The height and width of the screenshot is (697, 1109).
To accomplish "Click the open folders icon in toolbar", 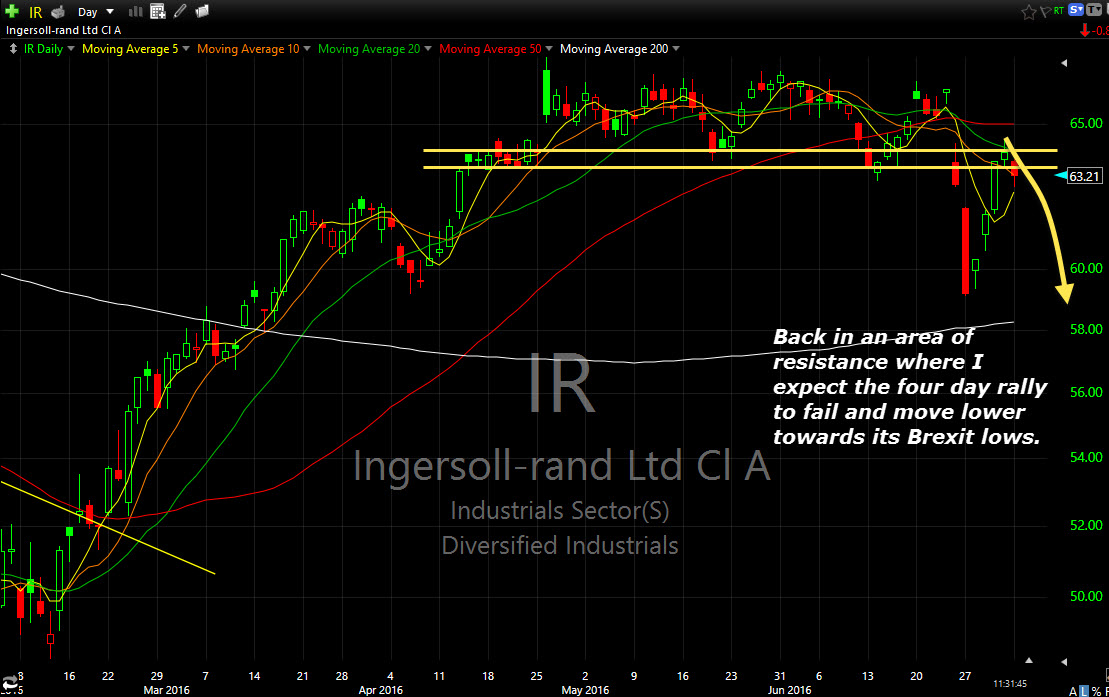I will 202,11.
